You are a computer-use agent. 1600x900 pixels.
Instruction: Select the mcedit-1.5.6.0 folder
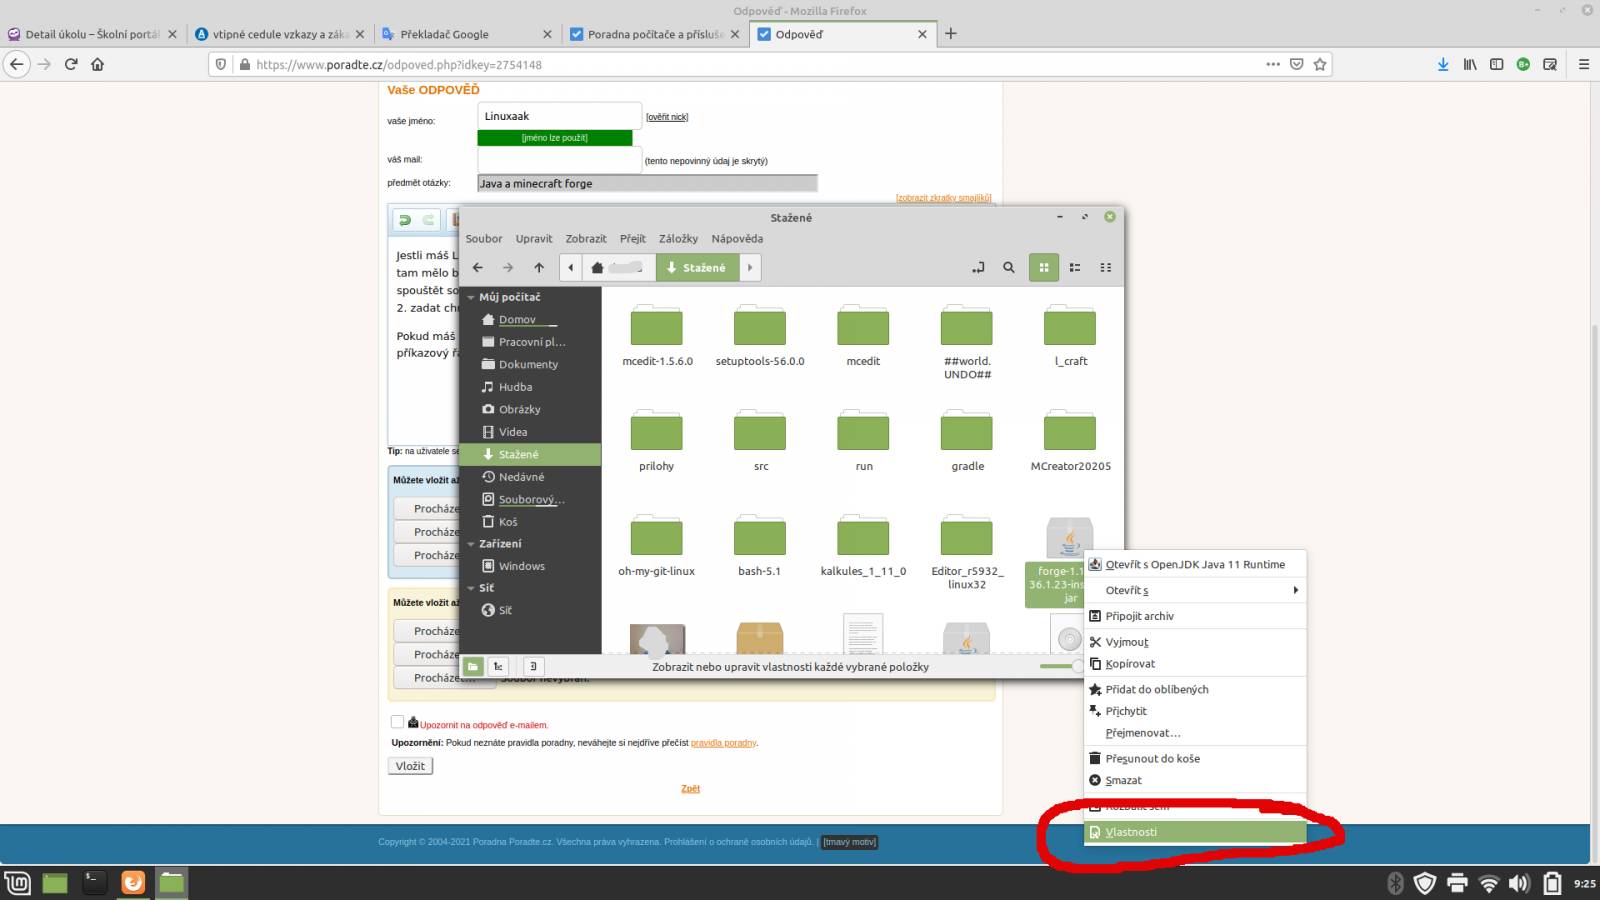pyautogui.click(x=657, y=337)
